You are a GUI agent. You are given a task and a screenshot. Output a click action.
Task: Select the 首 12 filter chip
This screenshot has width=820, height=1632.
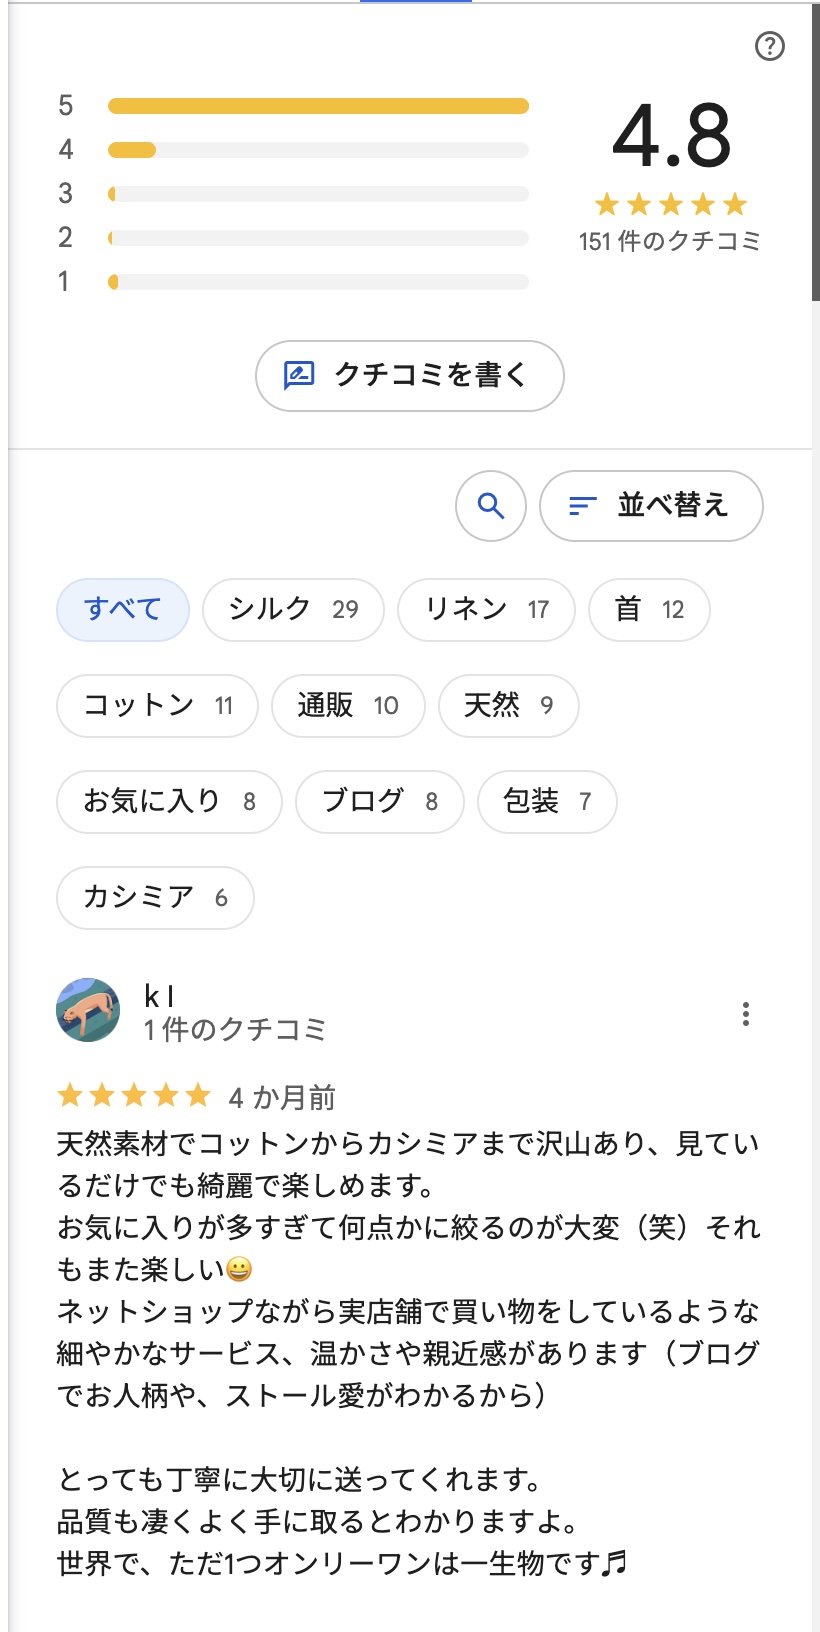tap(649, 610)
